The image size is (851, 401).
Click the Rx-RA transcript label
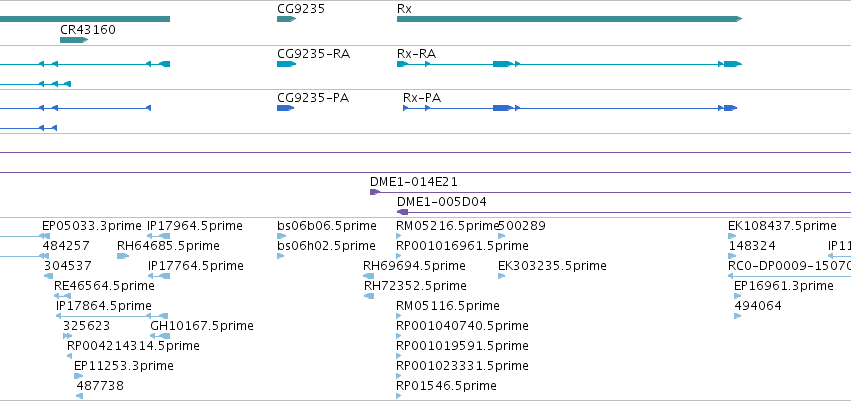[416, 54]
